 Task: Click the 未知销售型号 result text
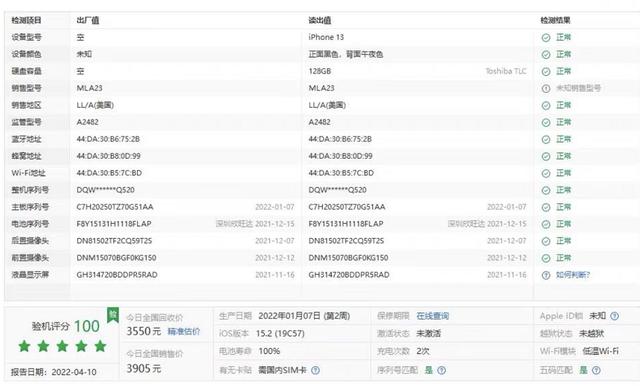pyautogui.click(x=578, y=88)
